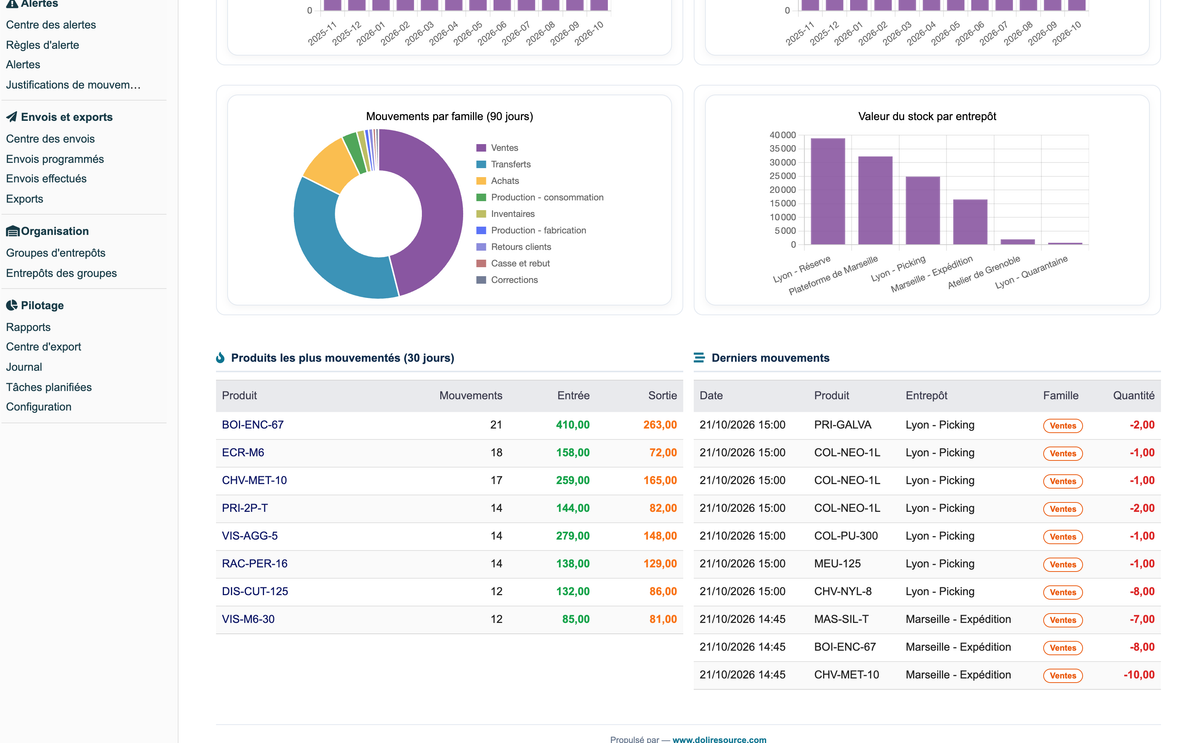Click the Ventes badge in MEU-125 row
The image size is (1200, 743).
tap(1063, 565)
